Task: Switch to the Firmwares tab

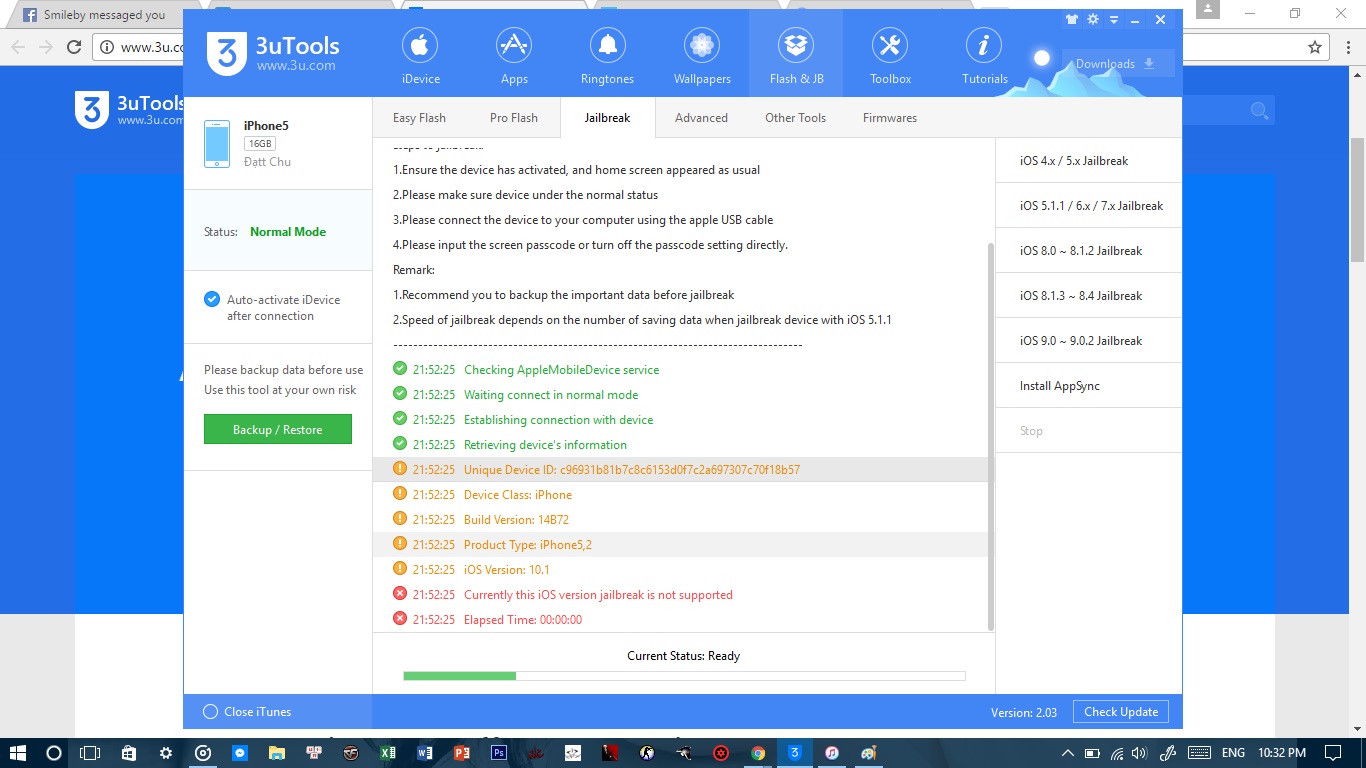Action: pyautogui.click(x=890, y=118)
